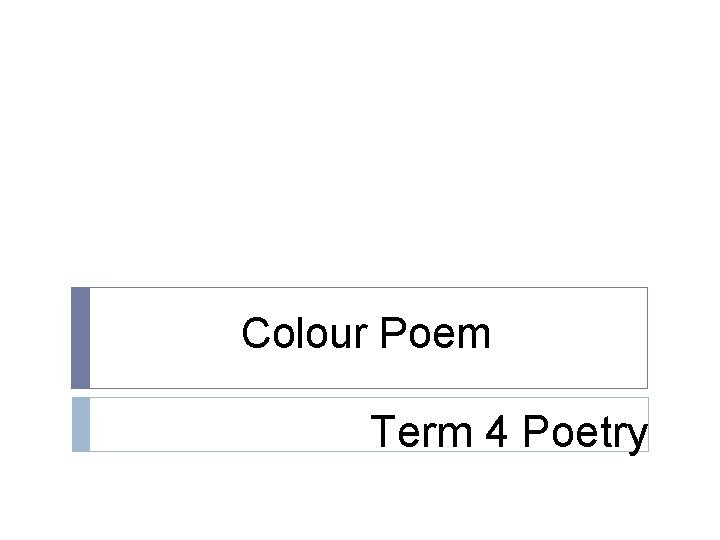Screen dimensions: 720x540
Task: Click the dark slate-blue accent bar beside title
Action: click(x=80, y=338)
